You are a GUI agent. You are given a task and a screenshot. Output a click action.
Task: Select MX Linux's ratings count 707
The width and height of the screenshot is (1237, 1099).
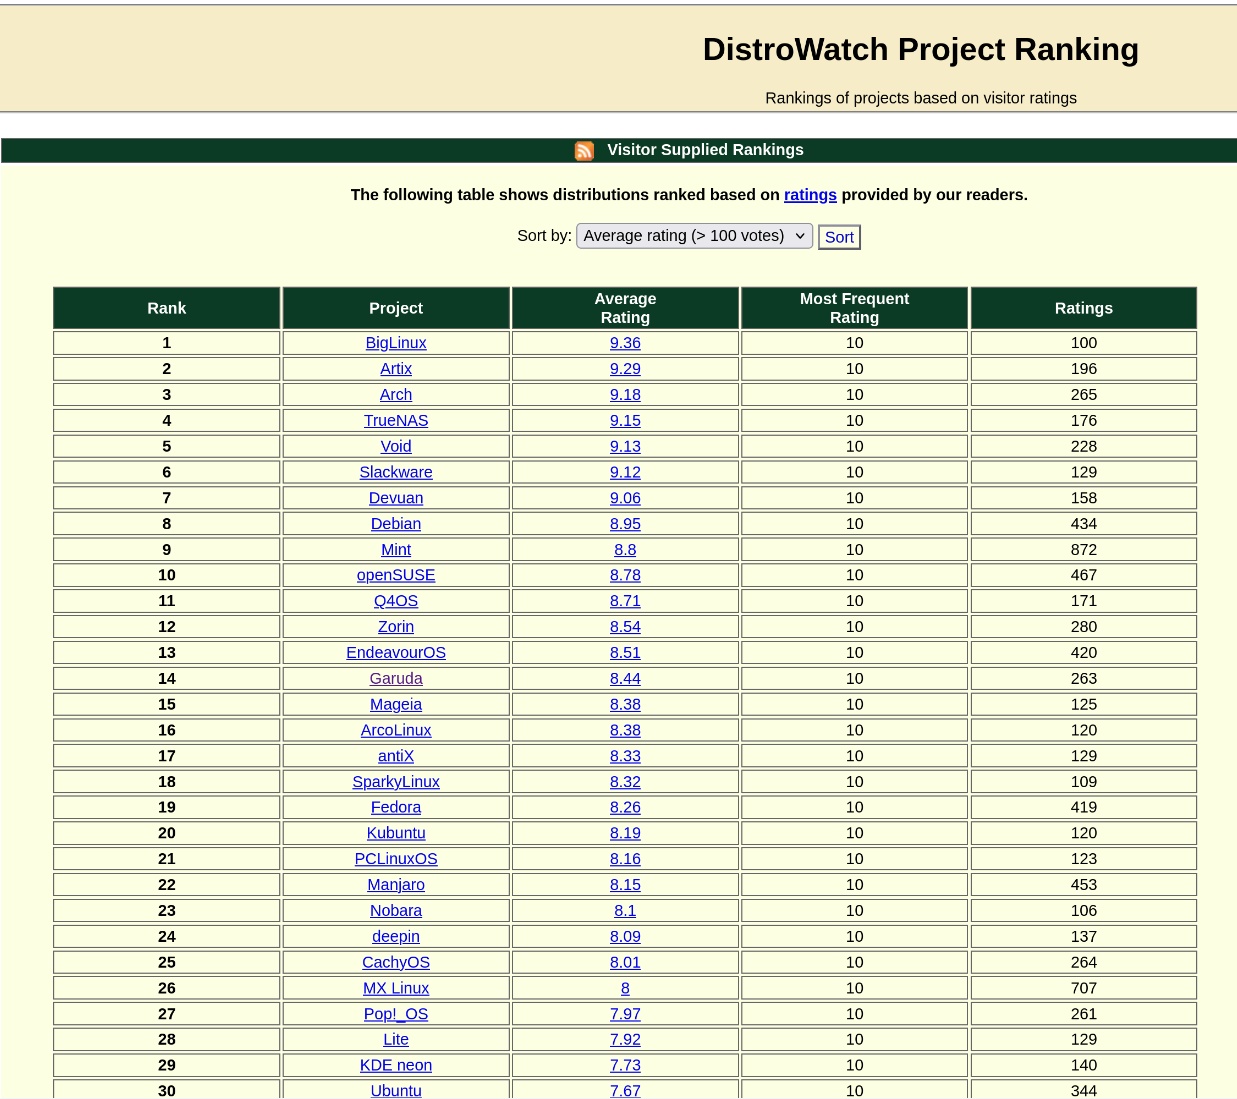point(1083,989)
